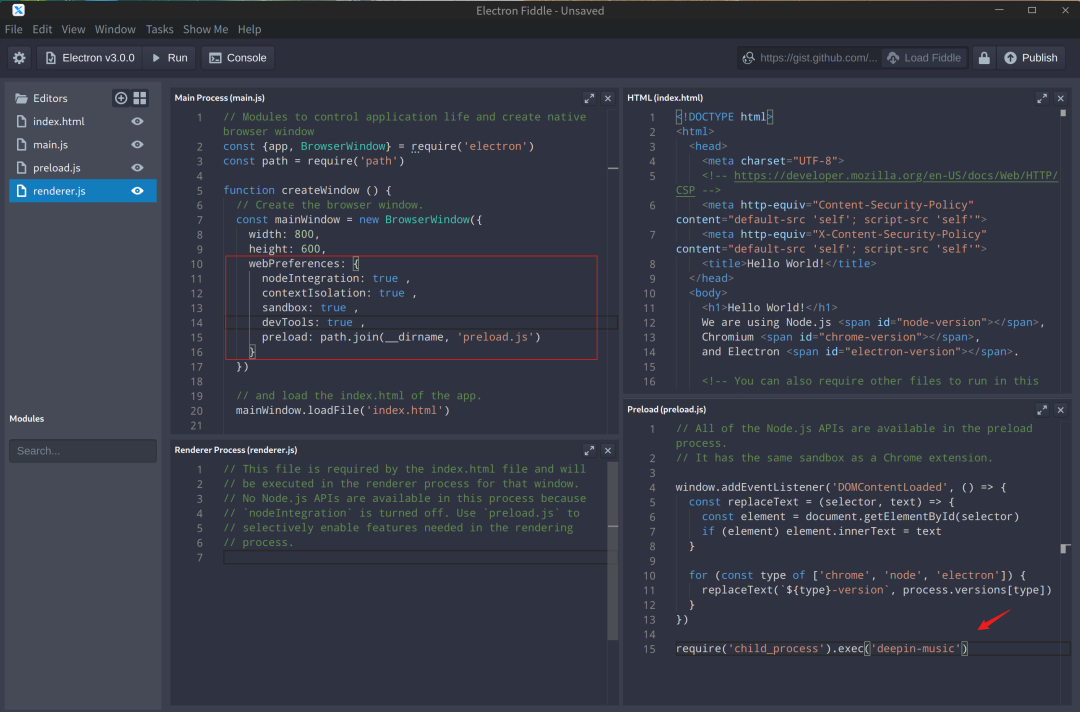This screenshot has width=1080, height=712.
Task: Open the Show Me menu
Action: tap(205, 30)
